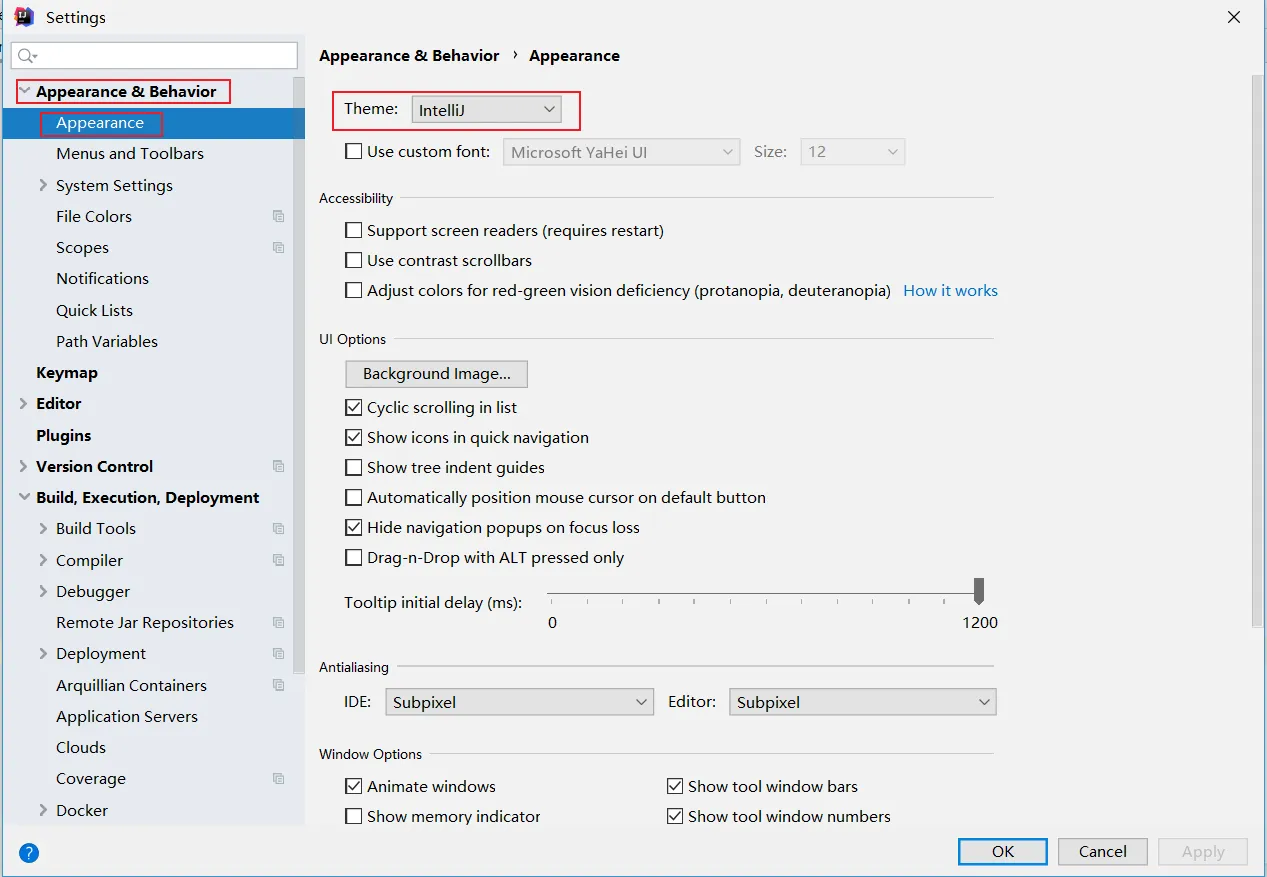Expand the Editor settings tree node
Image resolution: width=1267 pixels, height=877 pixels.
pos(23,403)
